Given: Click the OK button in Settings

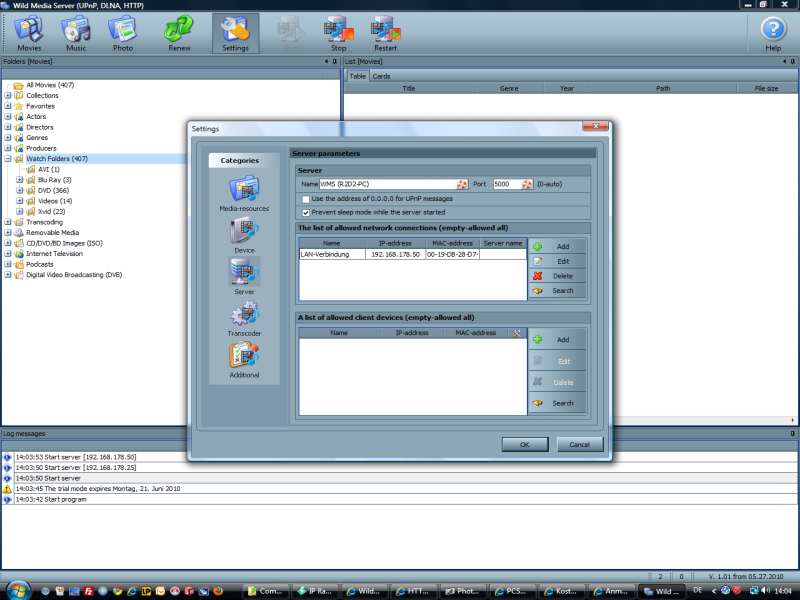Looking at the screenshot, I should tap(524, 444).
